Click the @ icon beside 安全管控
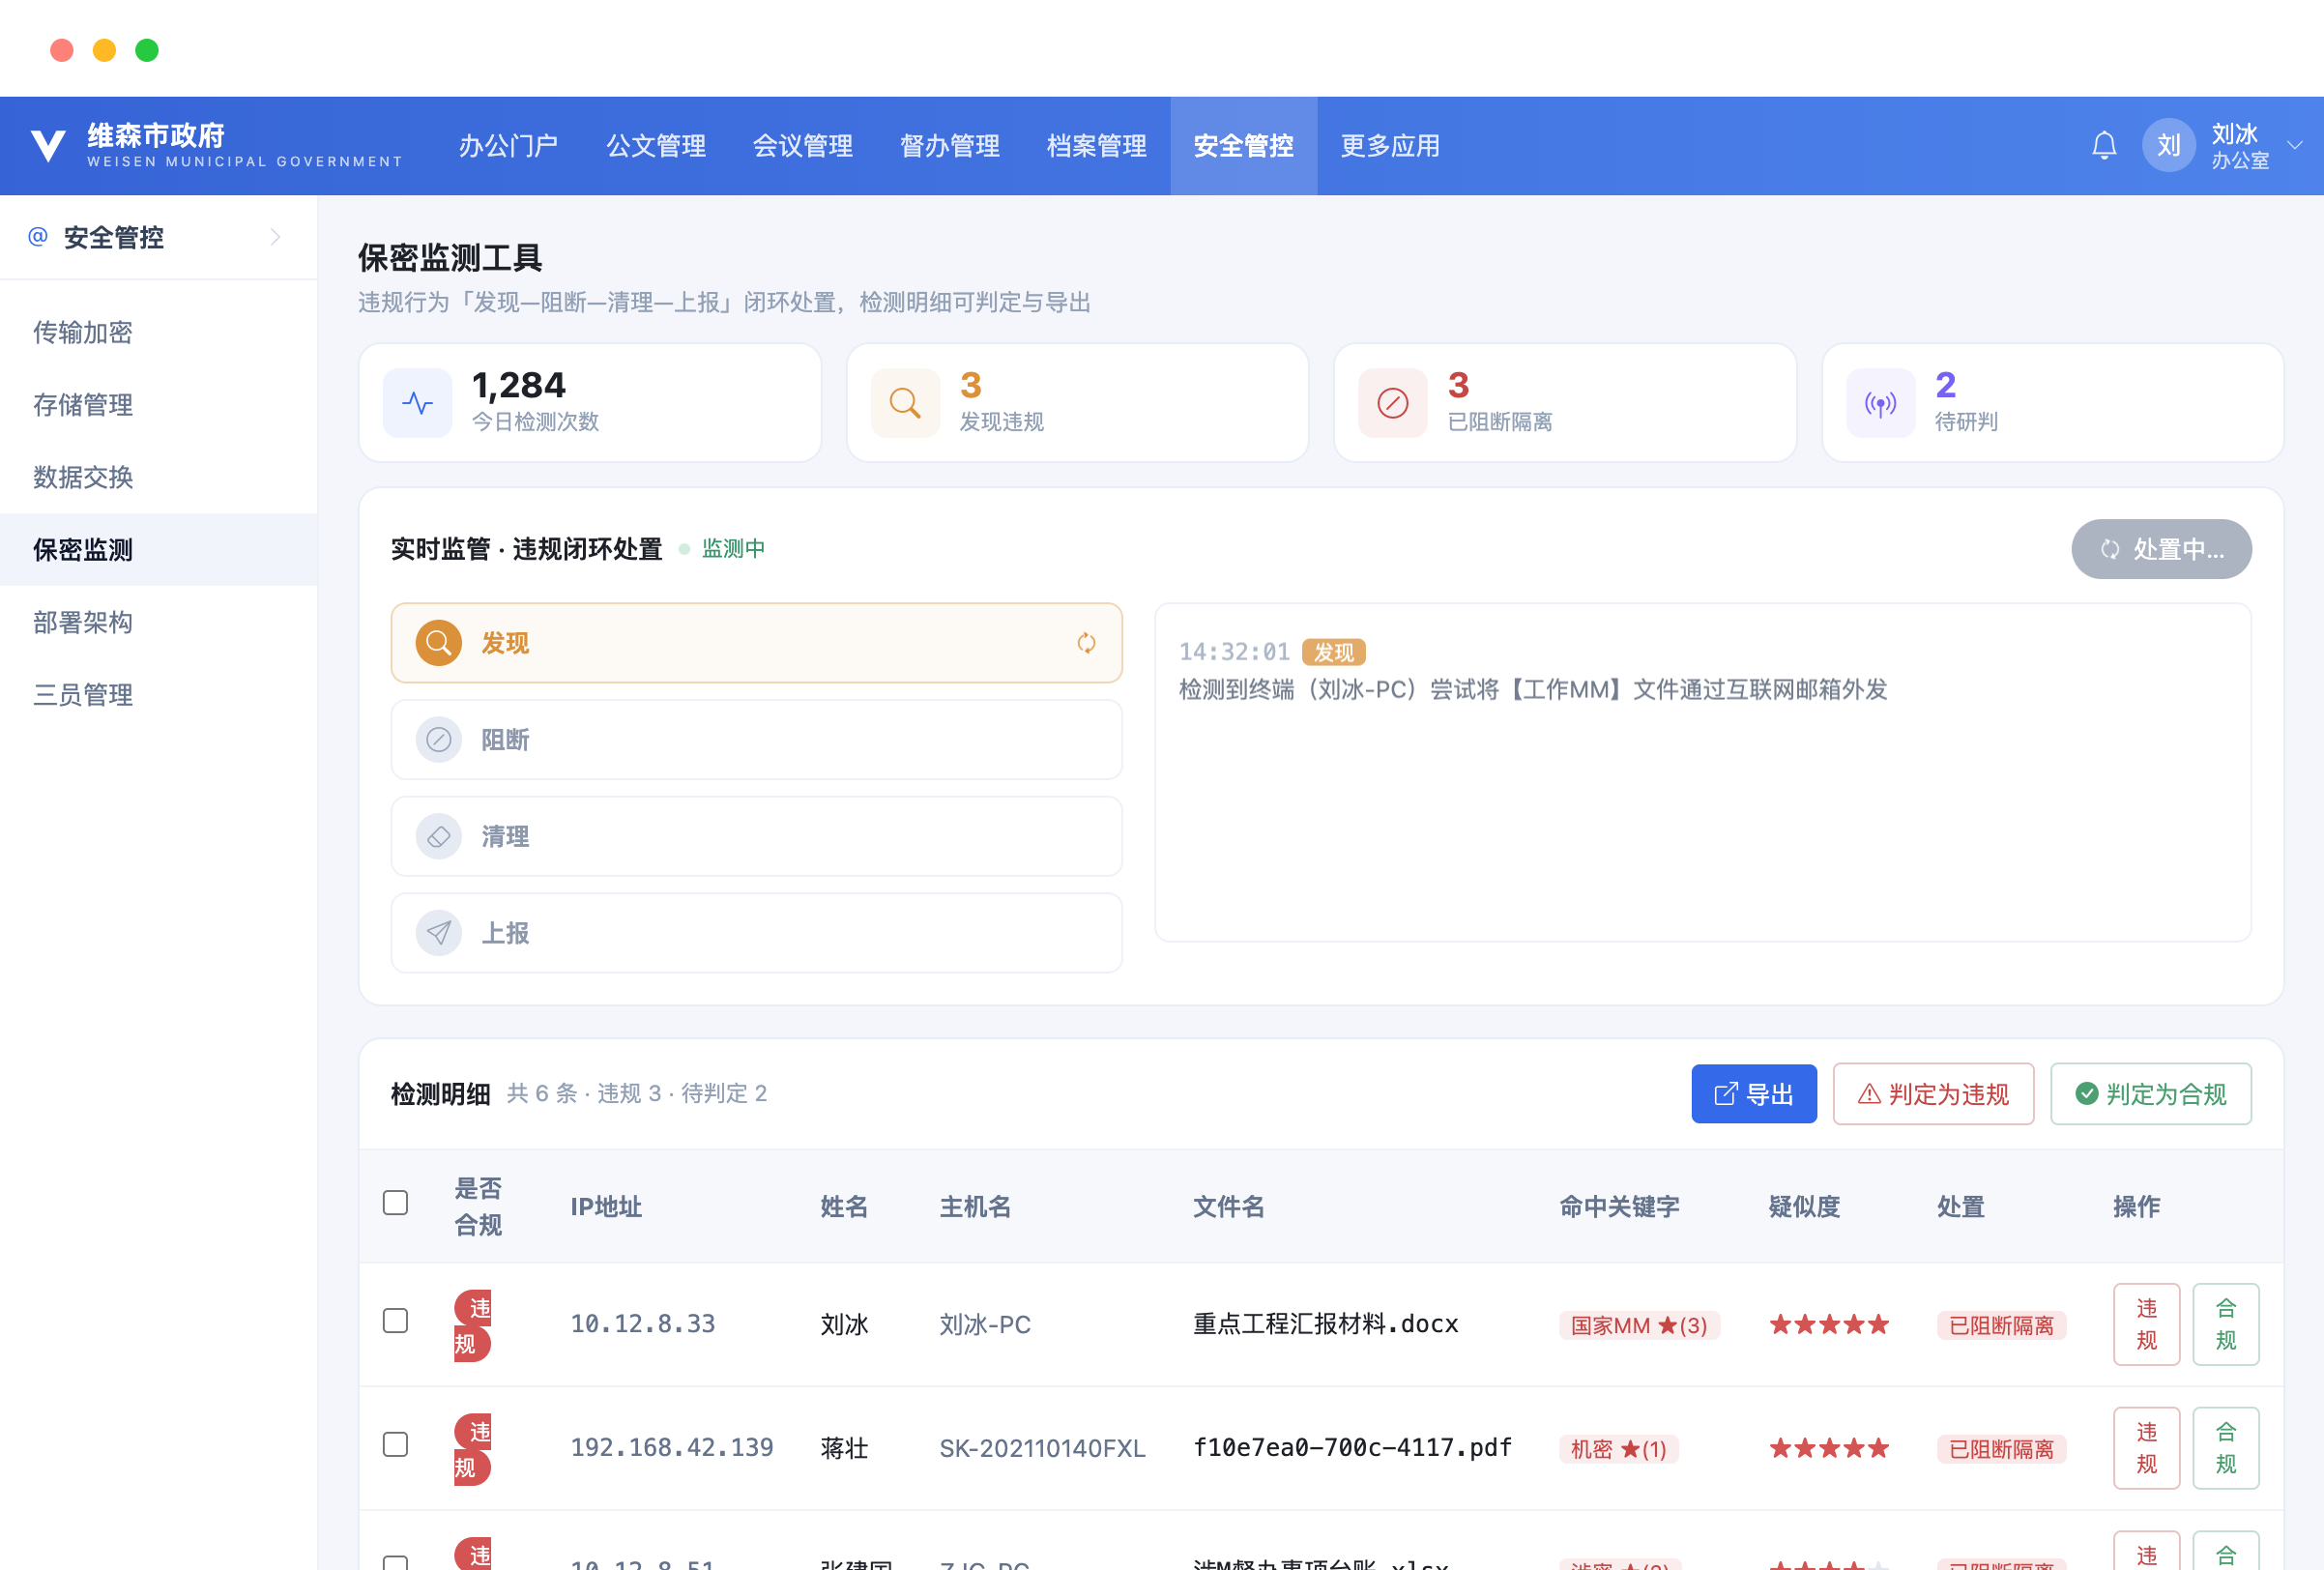The image size is (2324, 1570). pyautogui.click(x=38, y=237)
